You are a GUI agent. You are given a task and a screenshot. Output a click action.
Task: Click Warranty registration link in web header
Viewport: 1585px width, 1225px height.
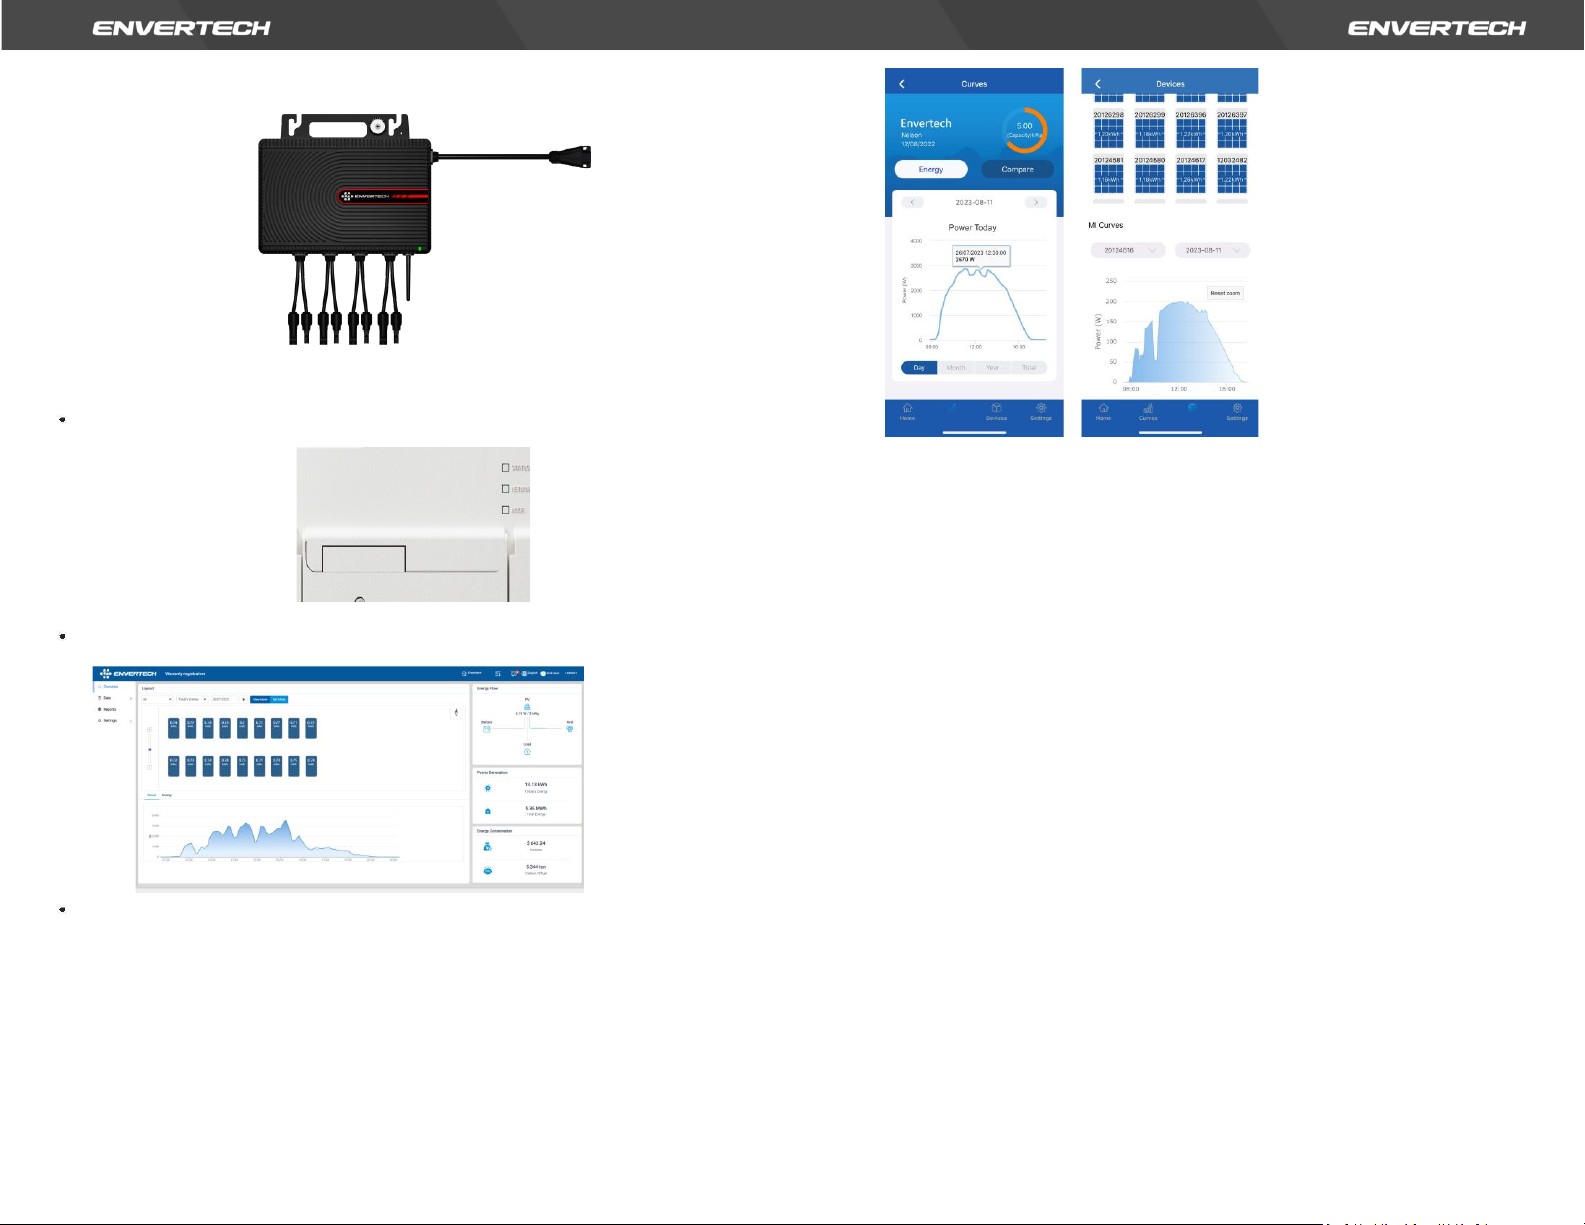pyautogui.click(x=185, y=674)
